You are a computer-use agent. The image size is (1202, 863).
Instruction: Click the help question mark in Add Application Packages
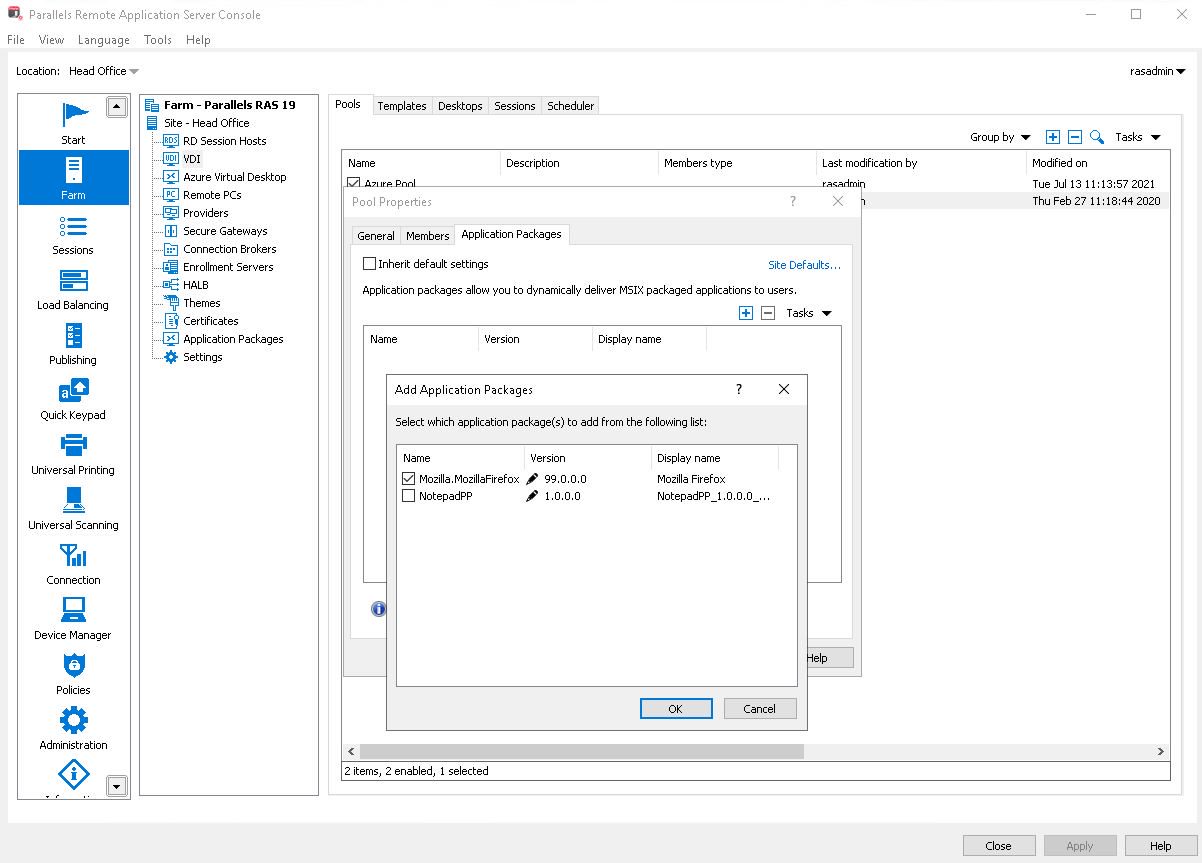tap(739, 389)
